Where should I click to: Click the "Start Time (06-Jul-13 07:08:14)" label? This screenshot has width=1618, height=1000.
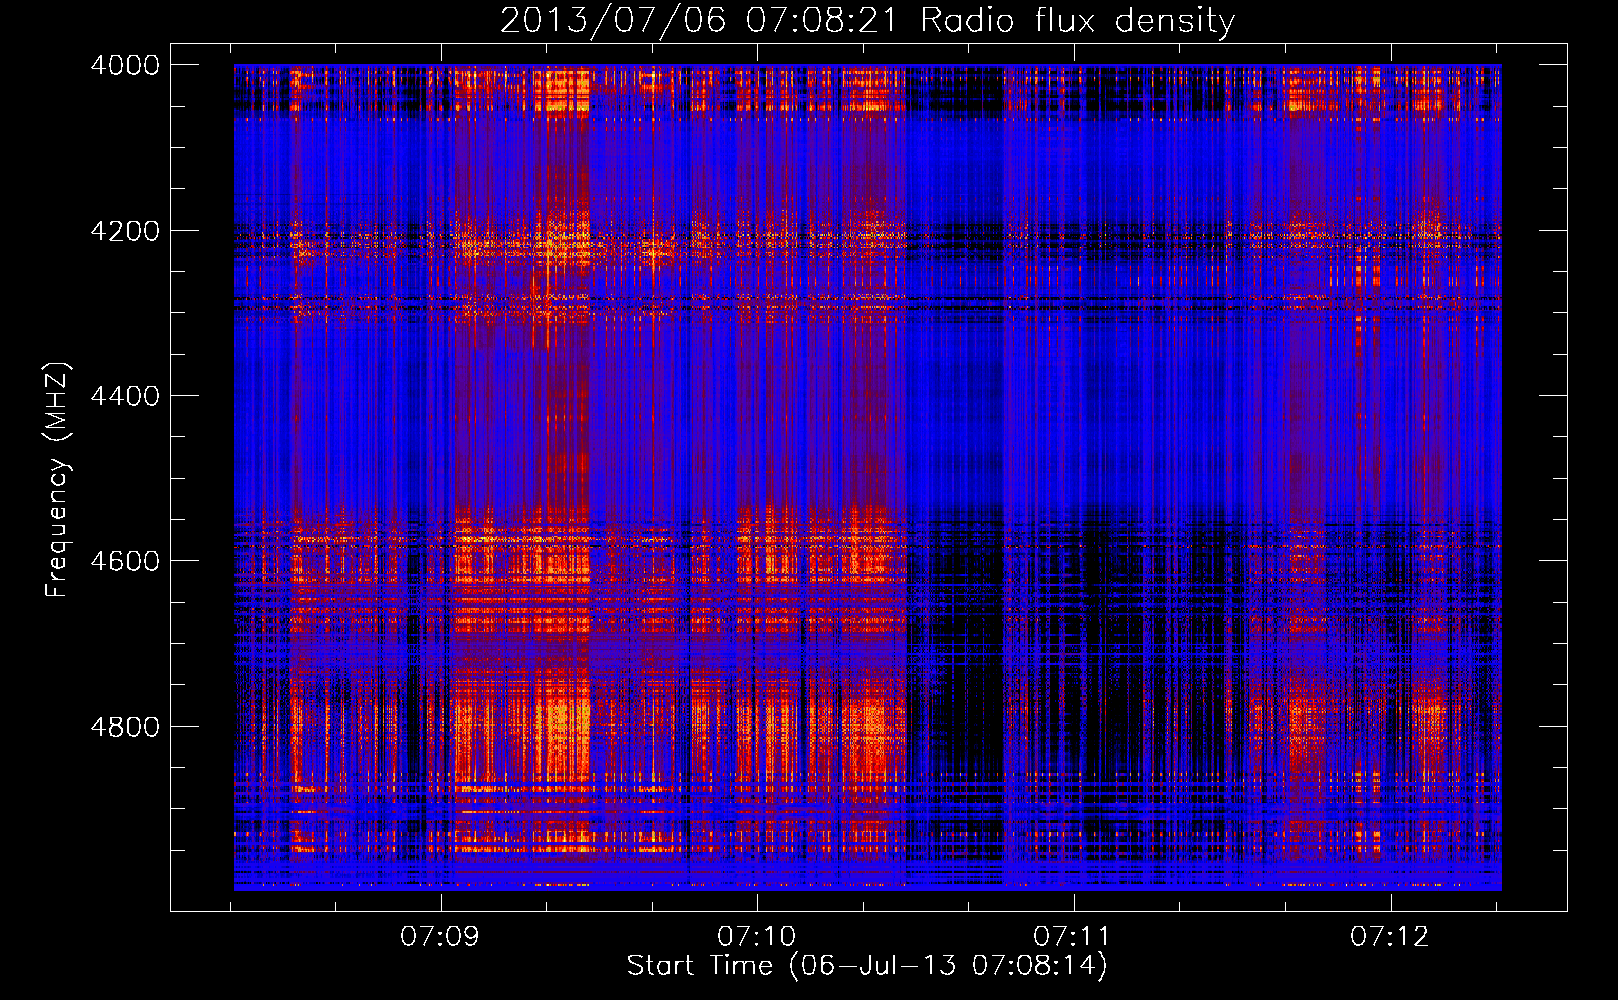pos(867,966)
